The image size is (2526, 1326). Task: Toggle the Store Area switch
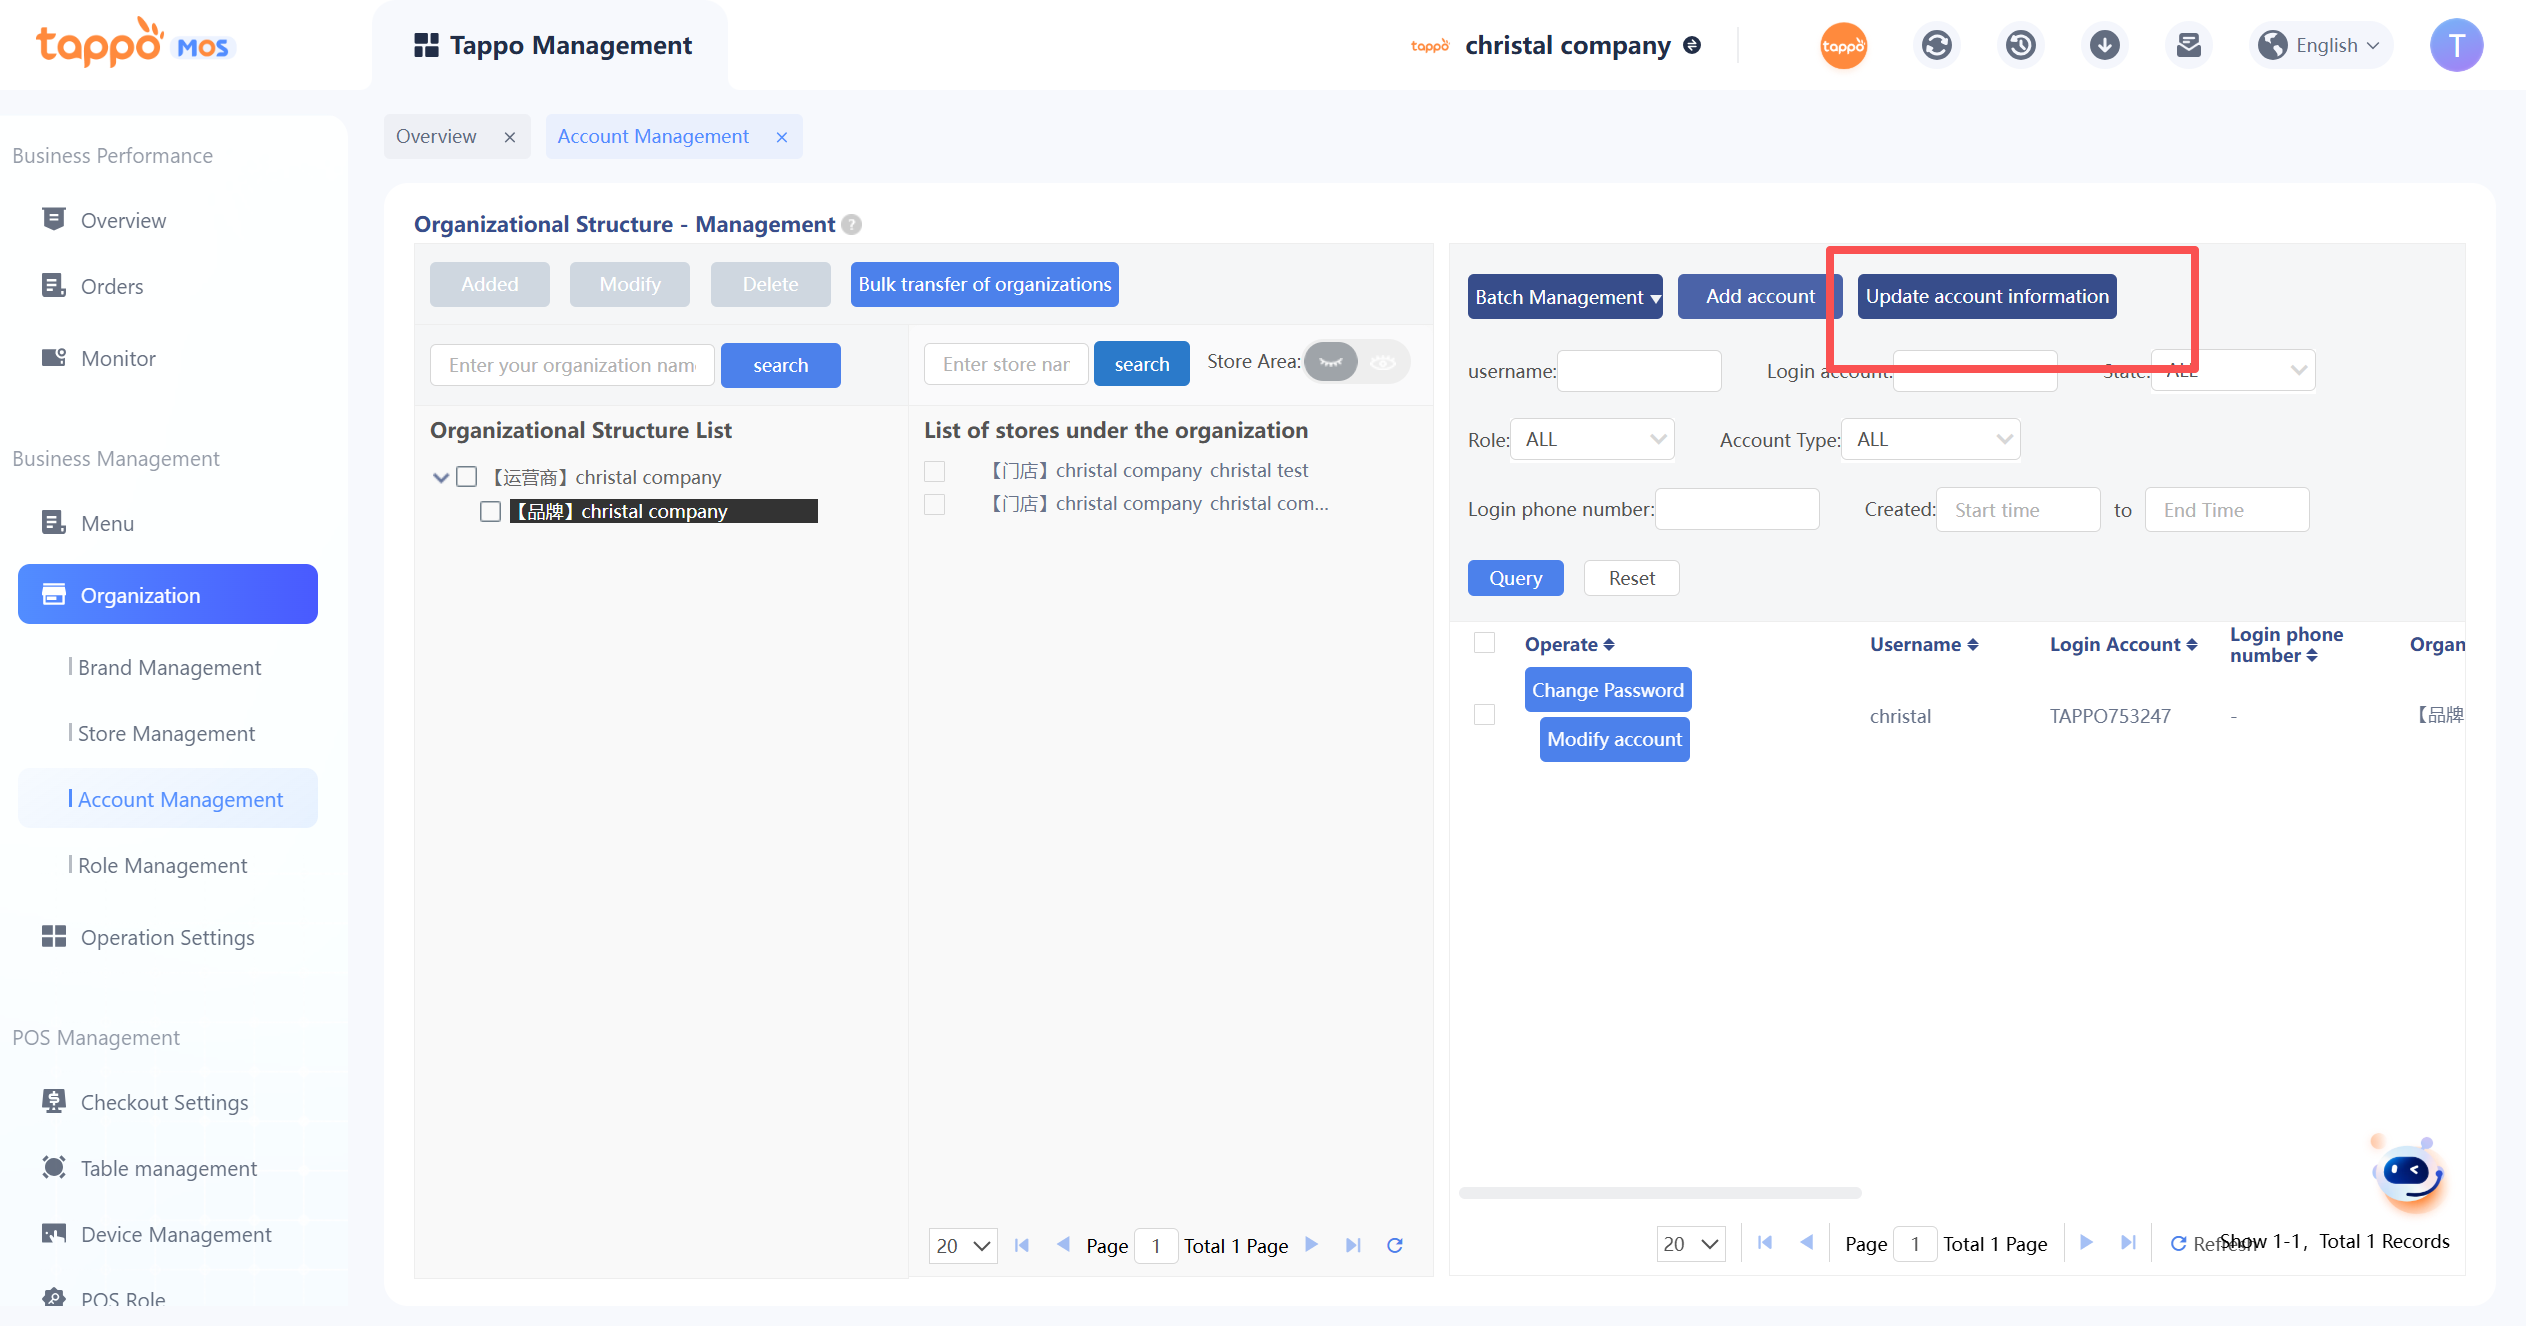[x=1356, y=362]
